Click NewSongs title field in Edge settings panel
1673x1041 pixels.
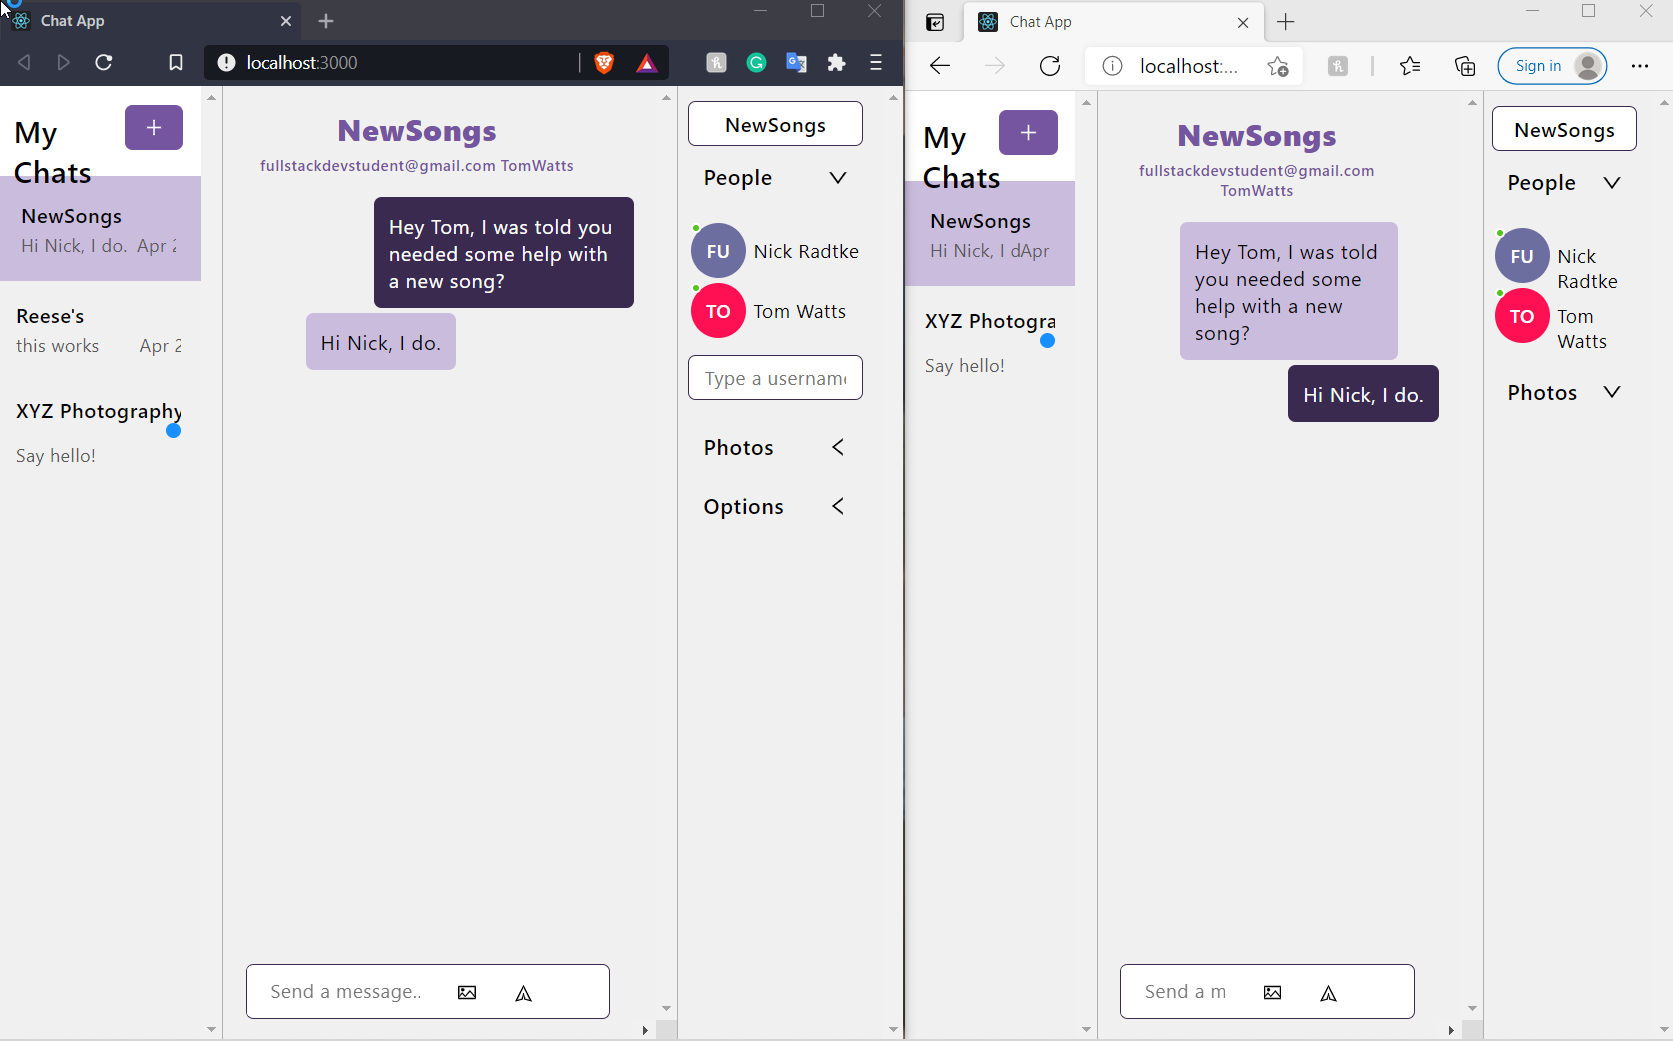pos(1564,129)
